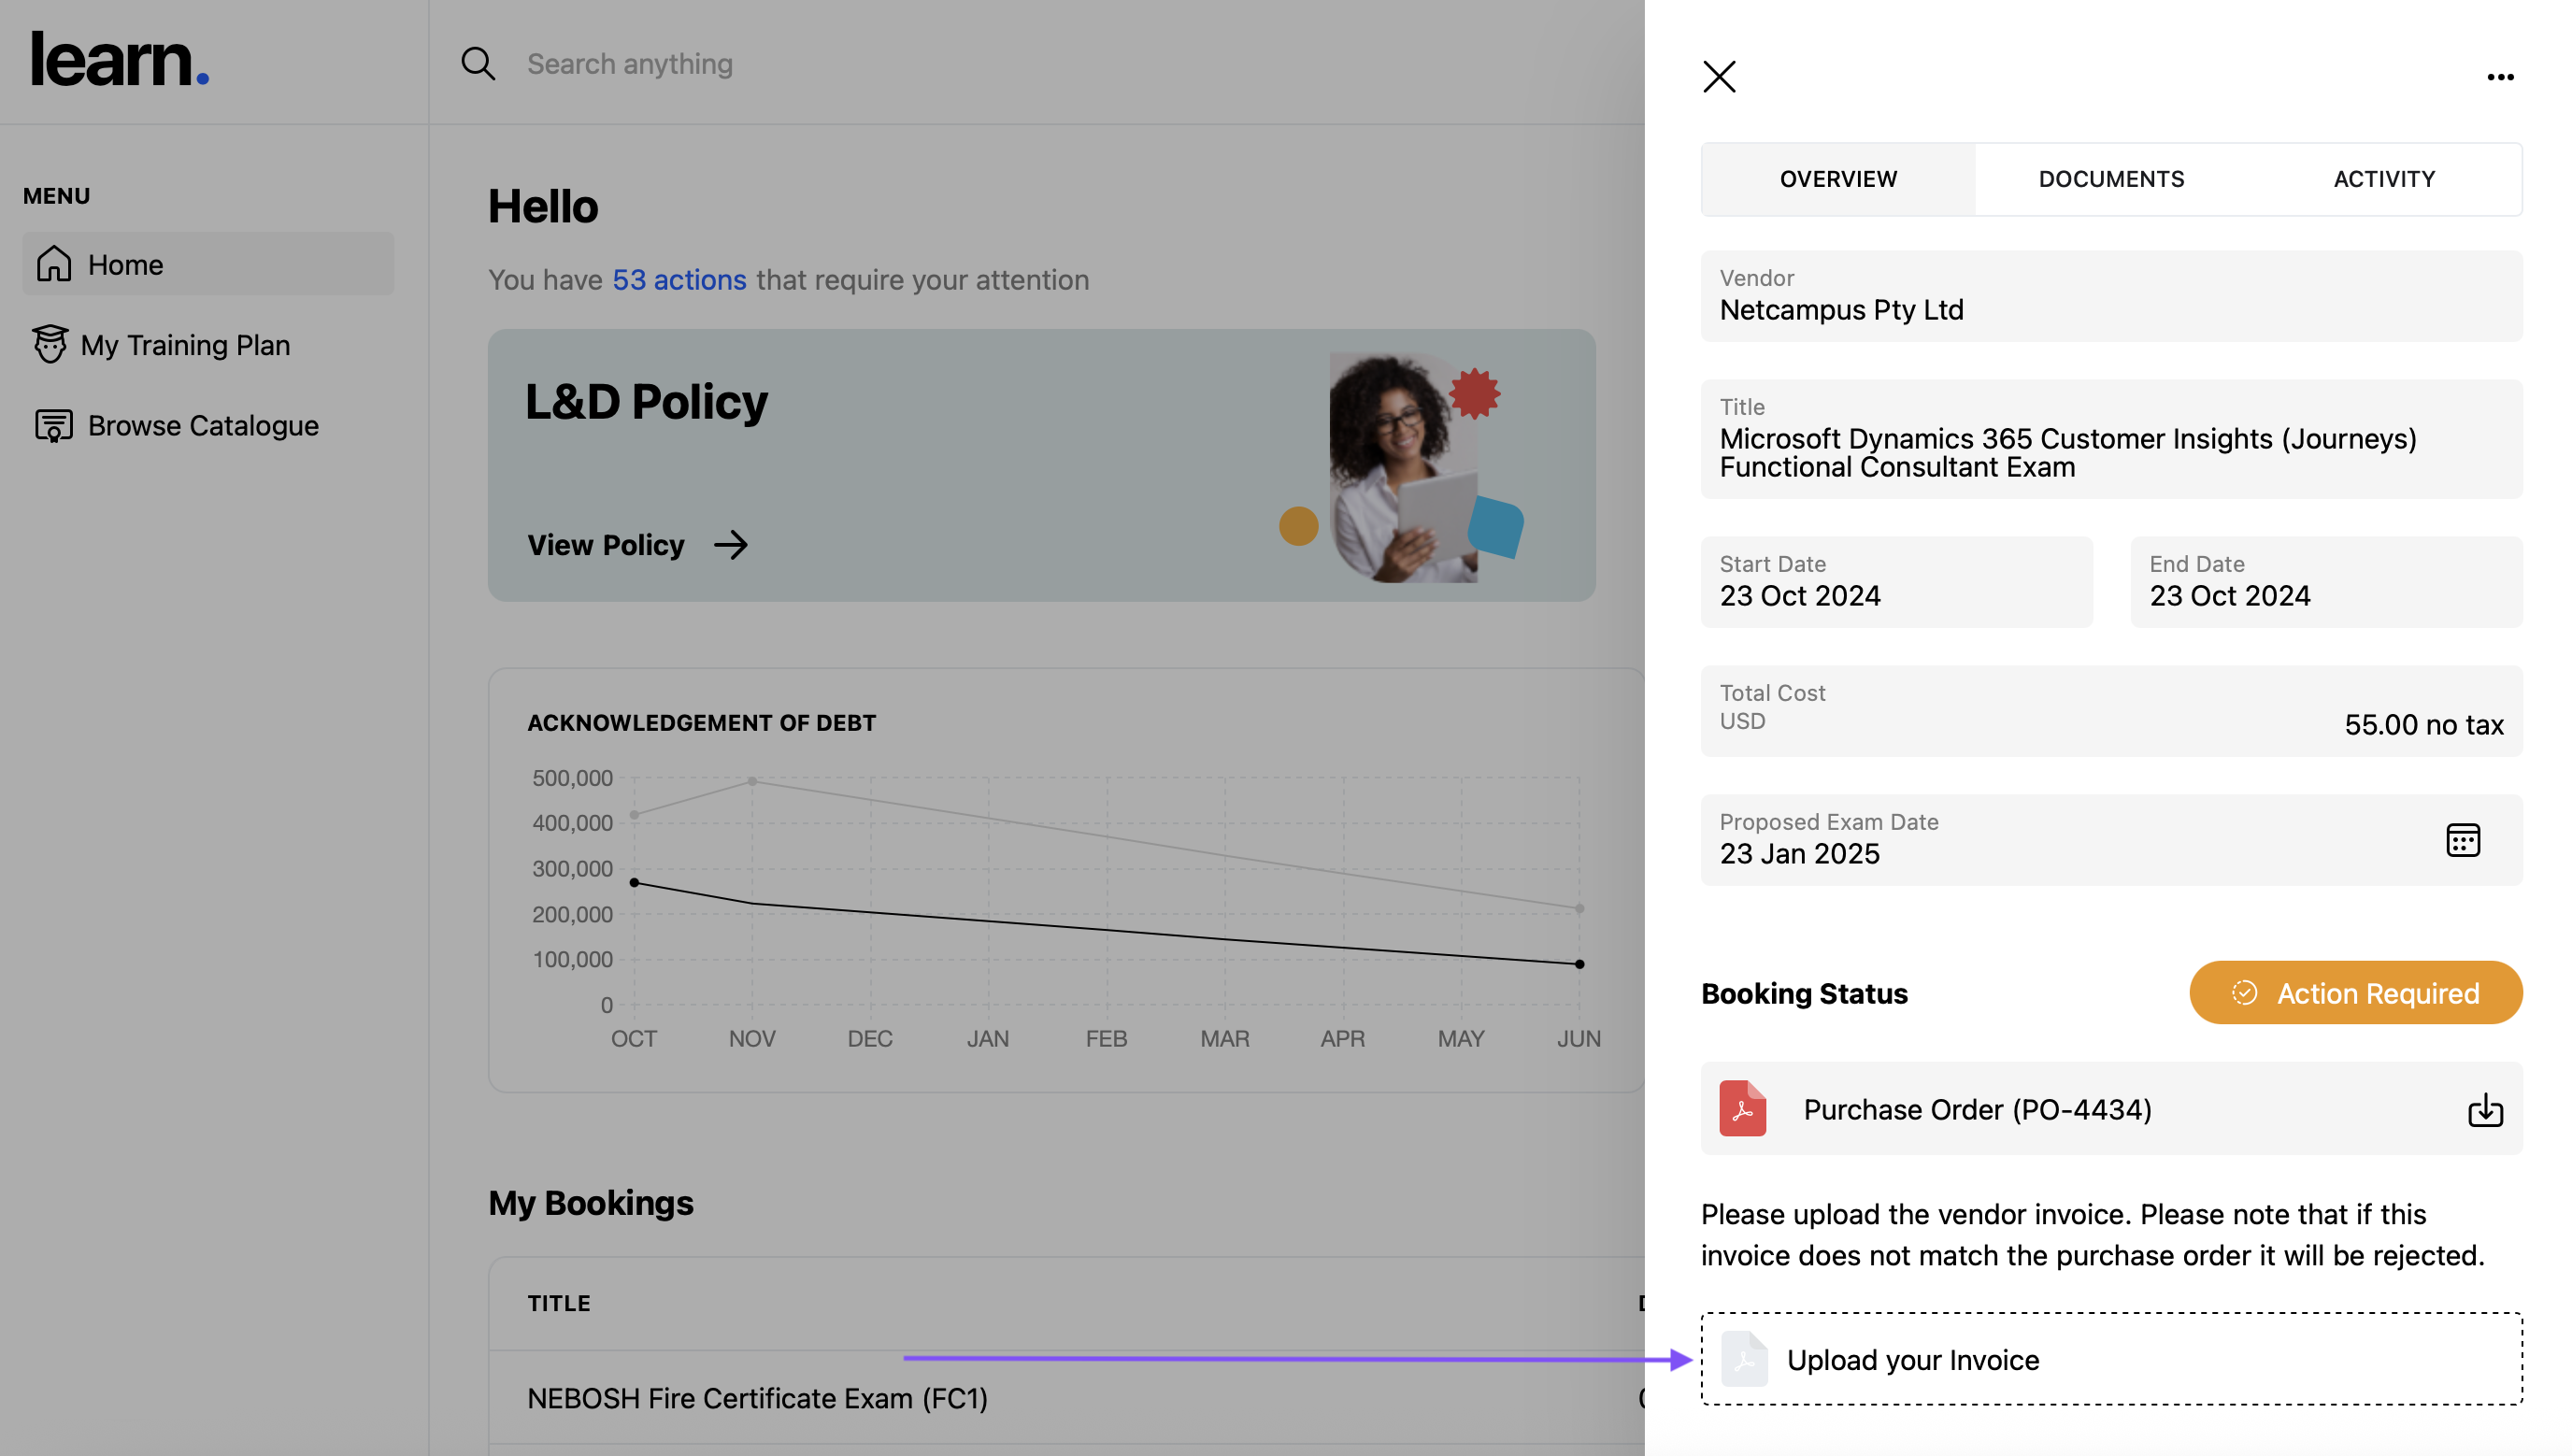
Task: Download the Purchase Order PDF
Action: [x=2484, y=1110]
